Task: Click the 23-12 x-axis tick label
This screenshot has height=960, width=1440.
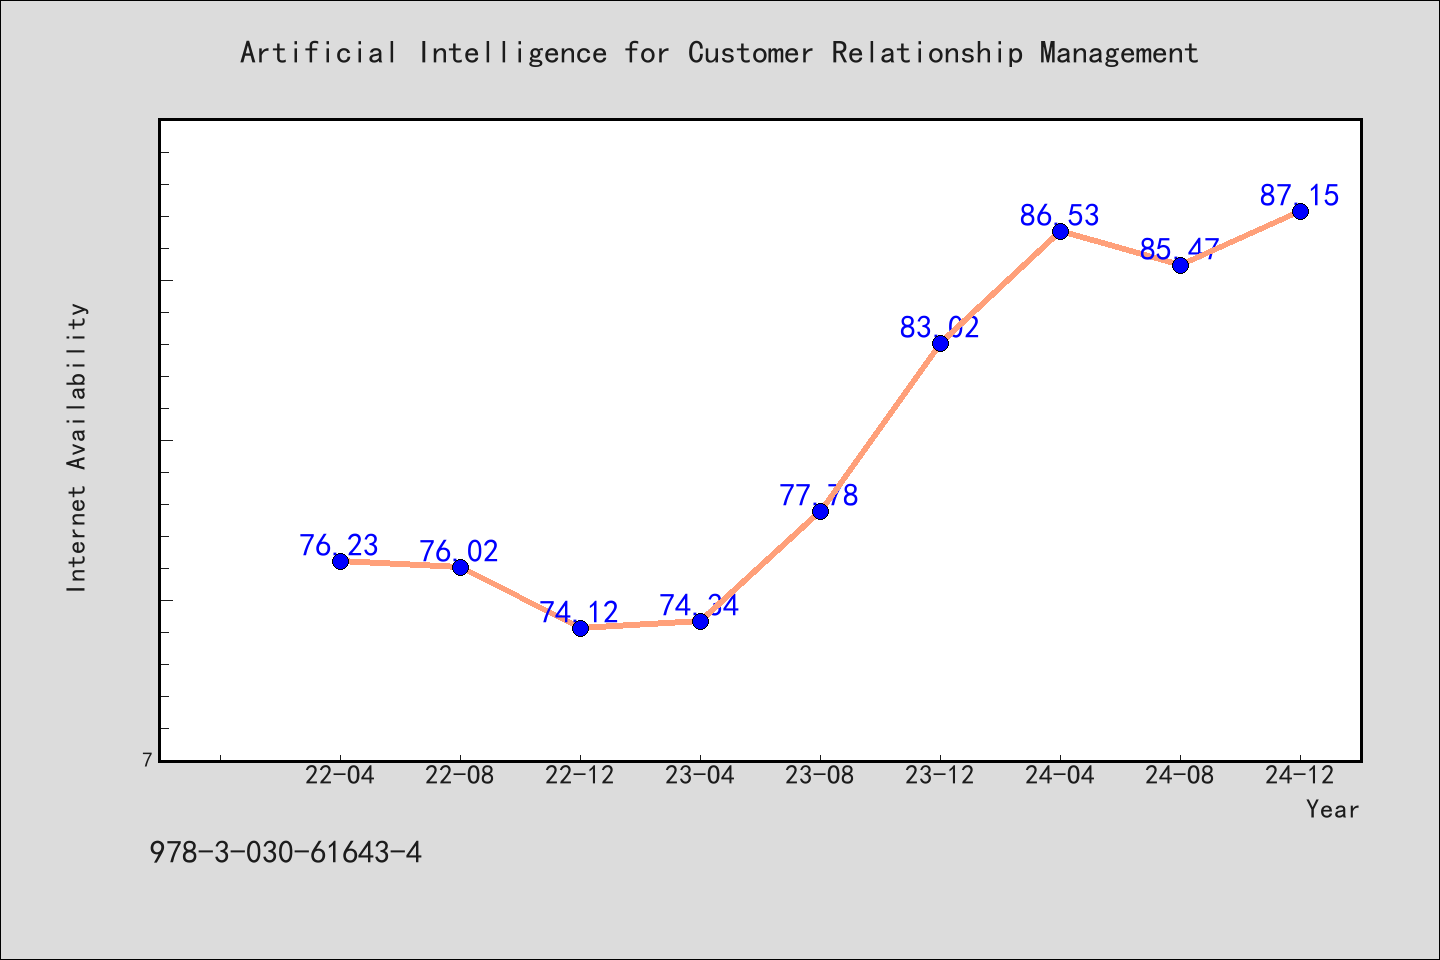Action: [940, 776]
